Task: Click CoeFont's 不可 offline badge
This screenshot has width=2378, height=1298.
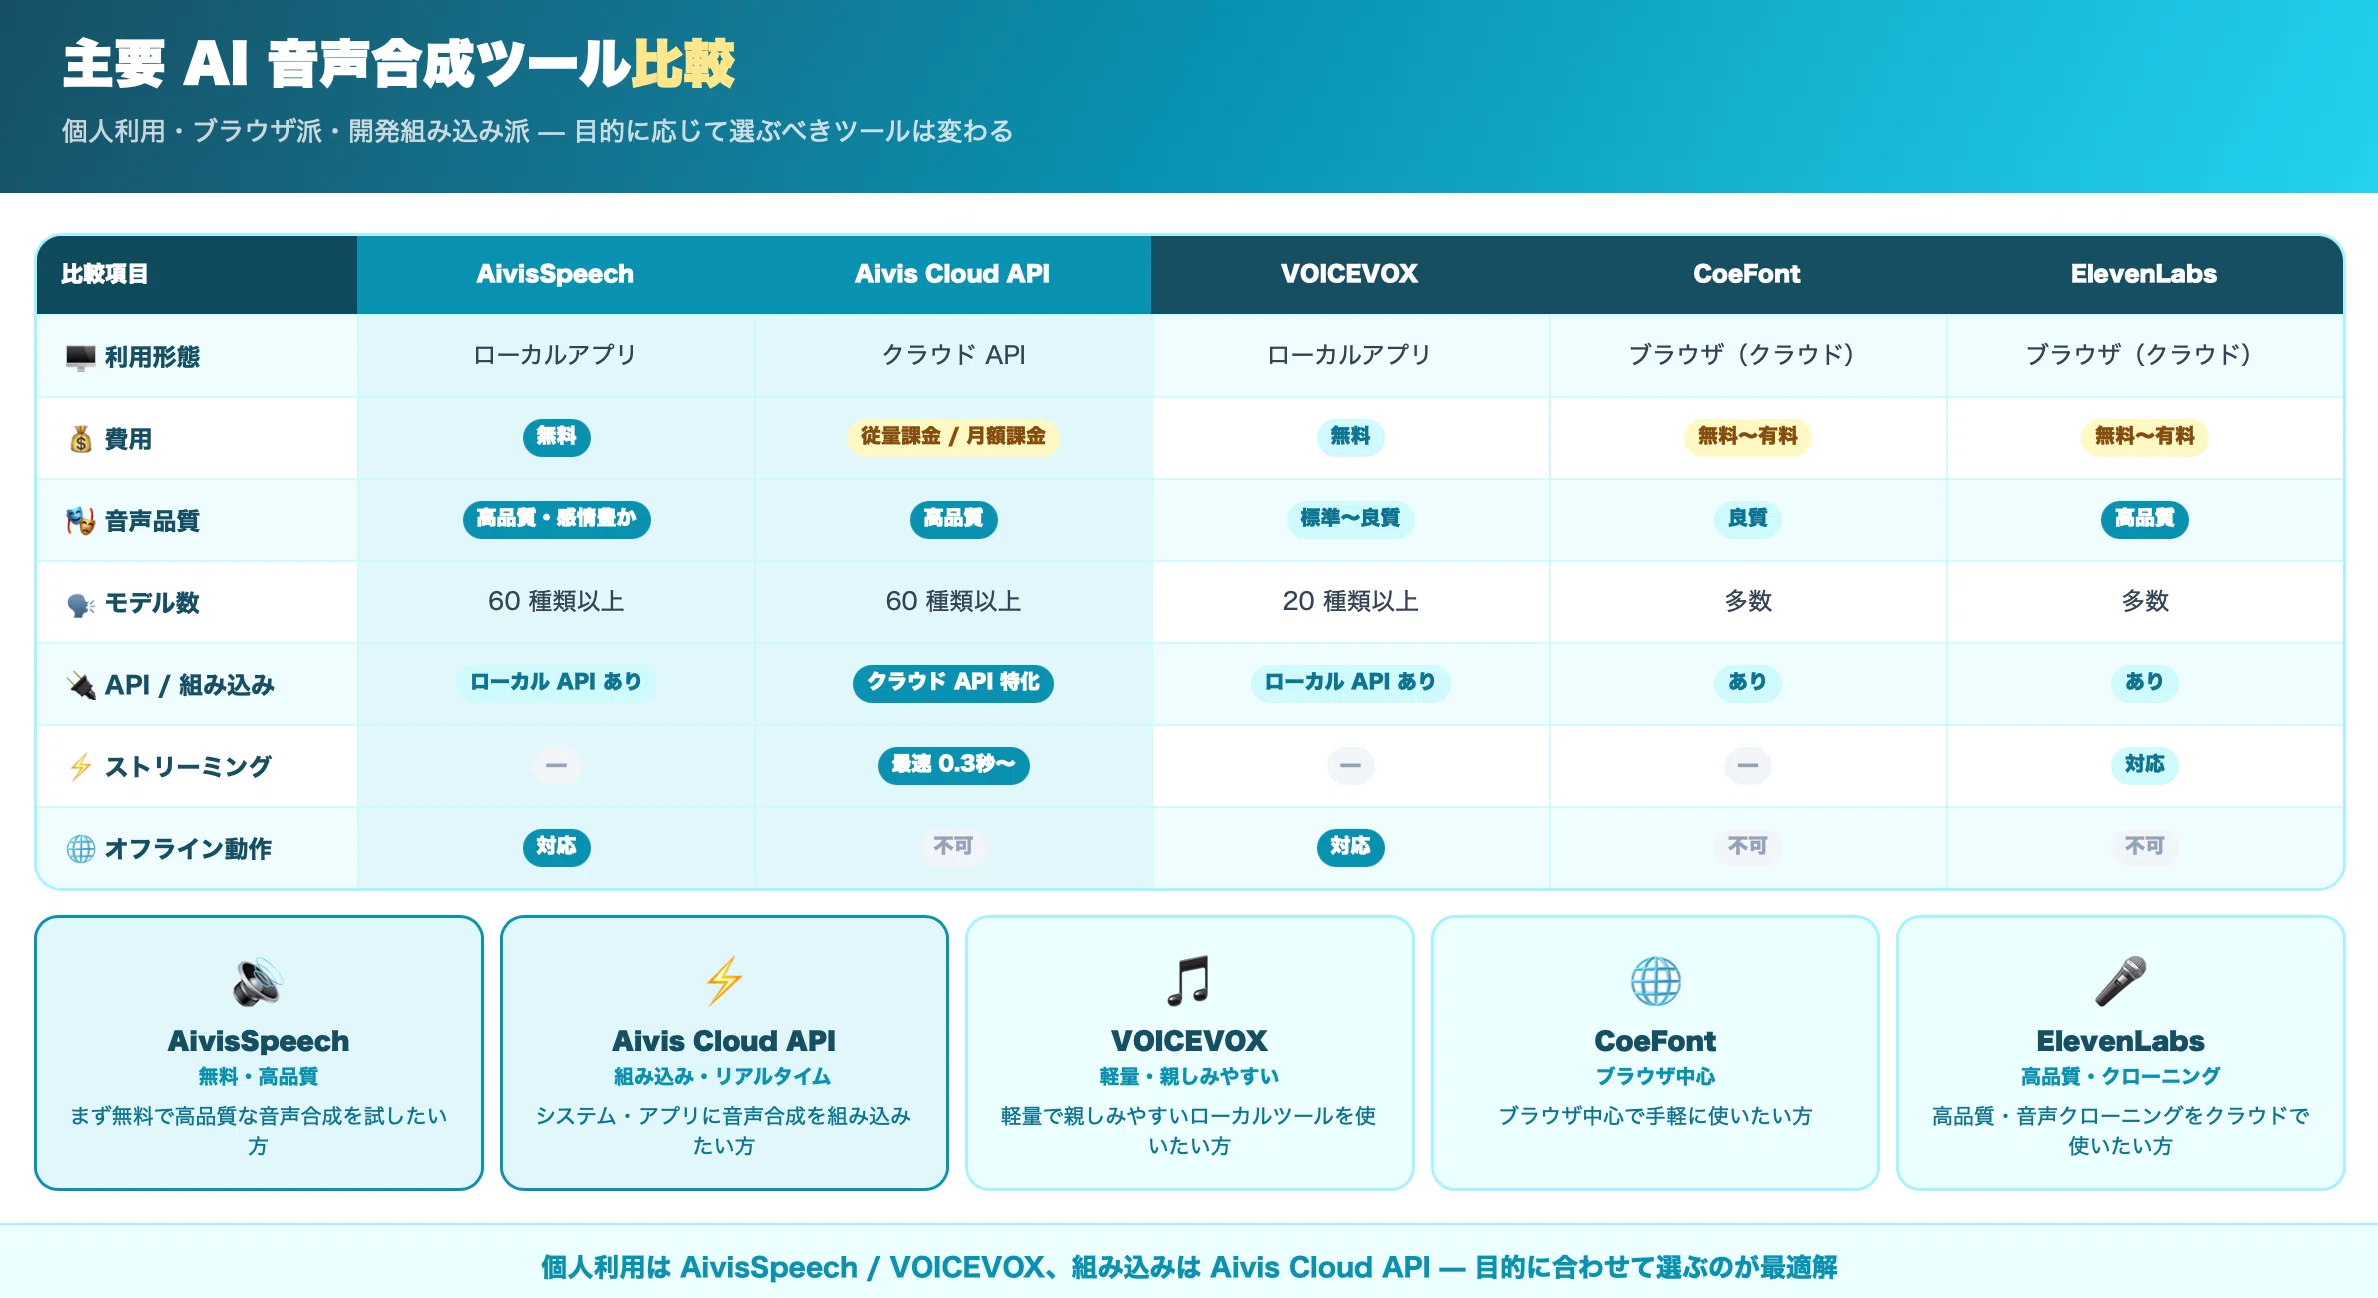Action: [1747, 847]
